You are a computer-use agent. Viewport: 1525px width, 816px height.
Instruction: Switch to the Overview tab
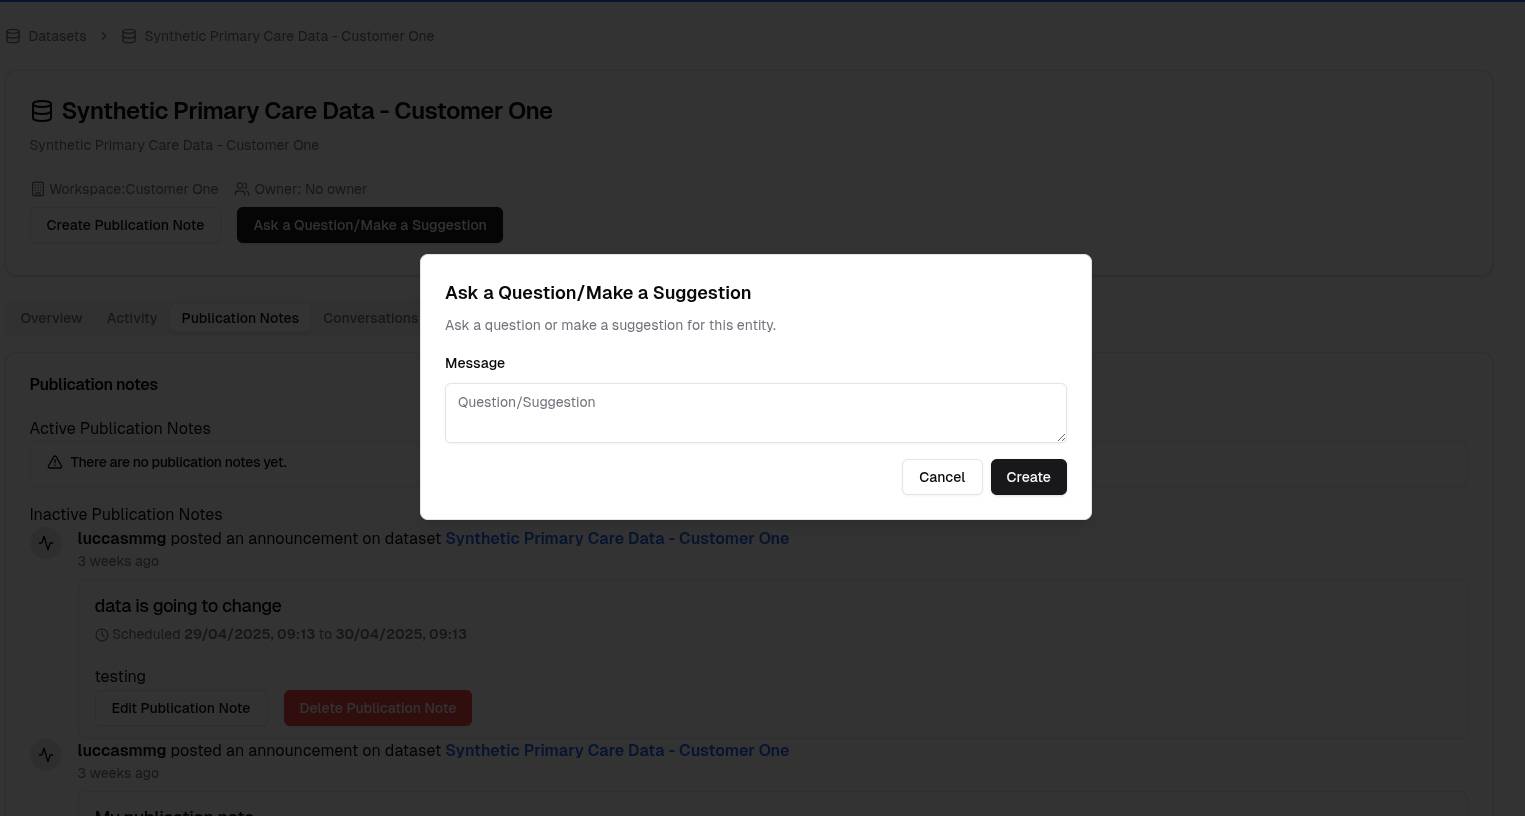pyautogui.click(x=51, y=318)
